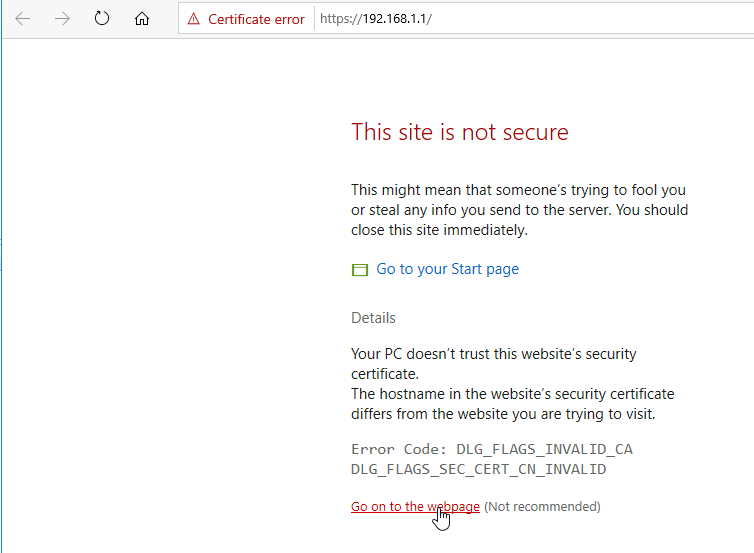754x553 pixels.
Task: Click the Forward navigation arrow
Action: click(62, 19)
